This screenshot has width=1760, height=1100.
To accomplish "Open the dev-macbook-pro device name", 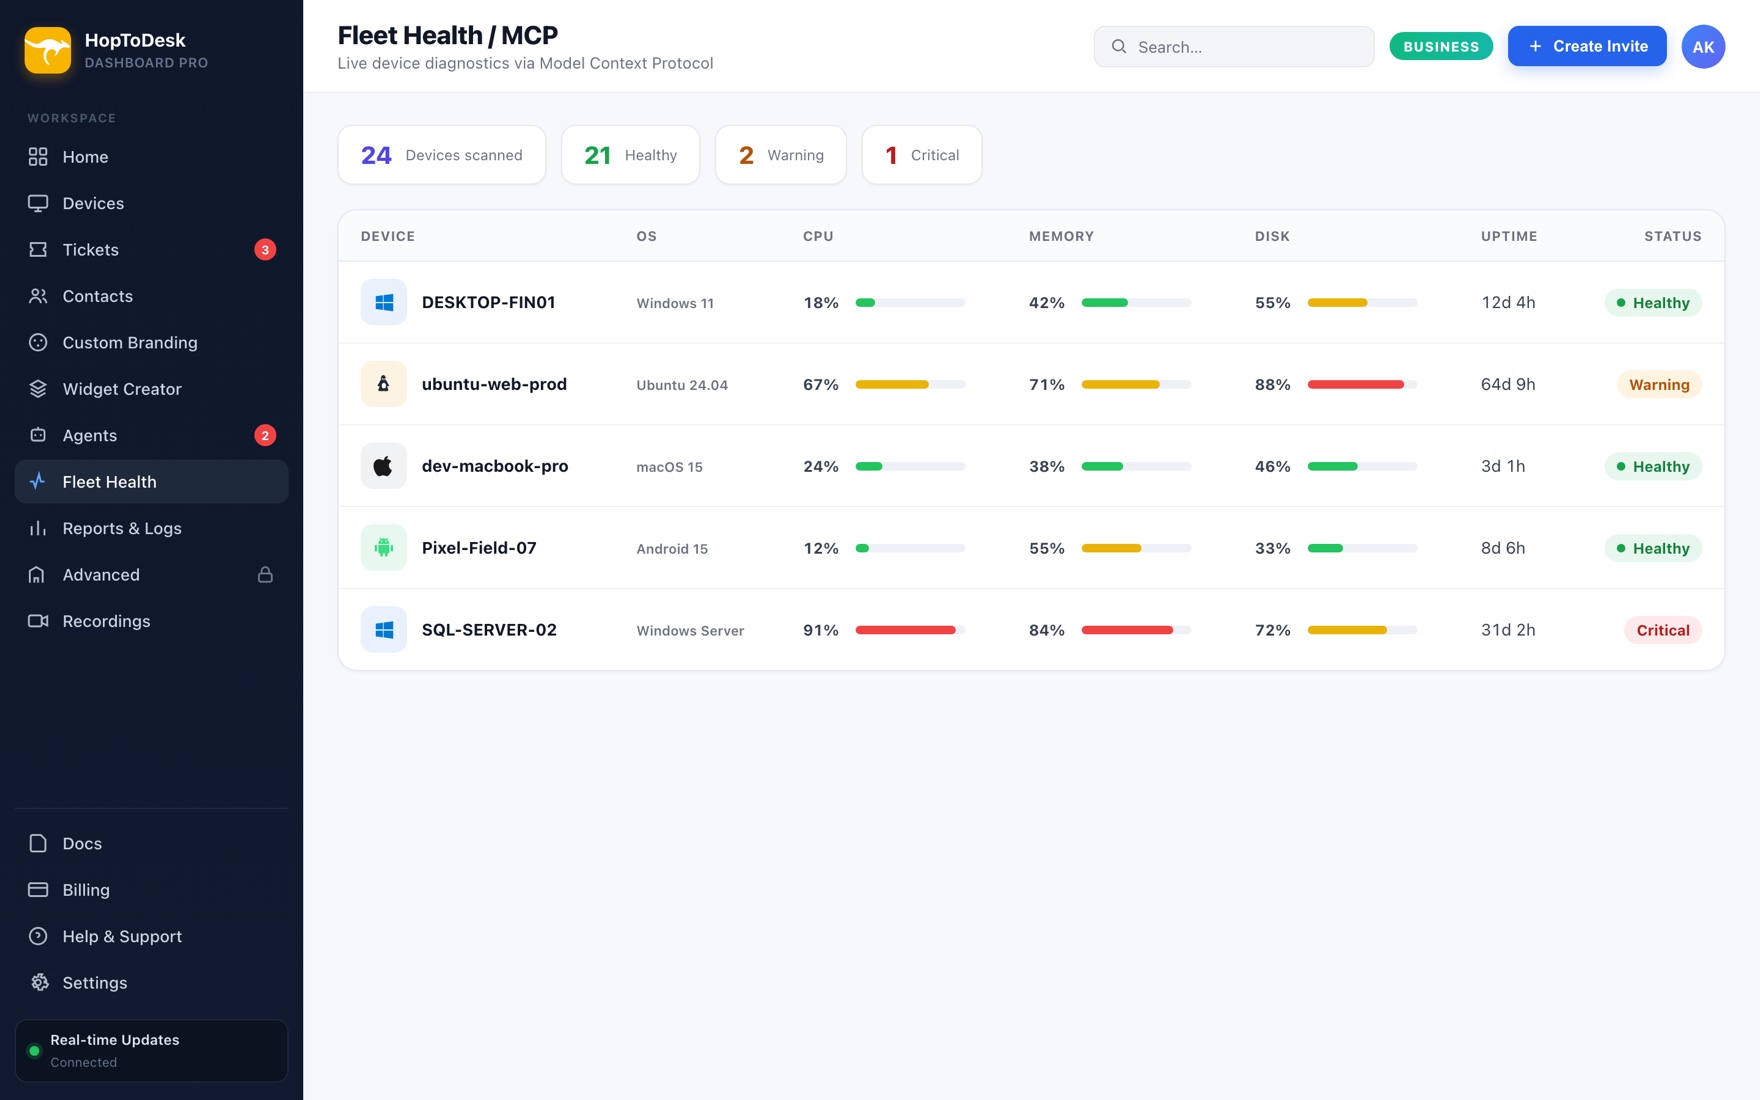I will click(495, 466).
